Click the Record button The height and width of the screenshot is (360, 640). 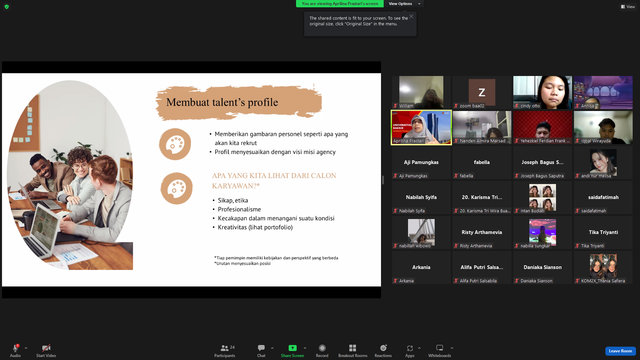click(322, 350)
